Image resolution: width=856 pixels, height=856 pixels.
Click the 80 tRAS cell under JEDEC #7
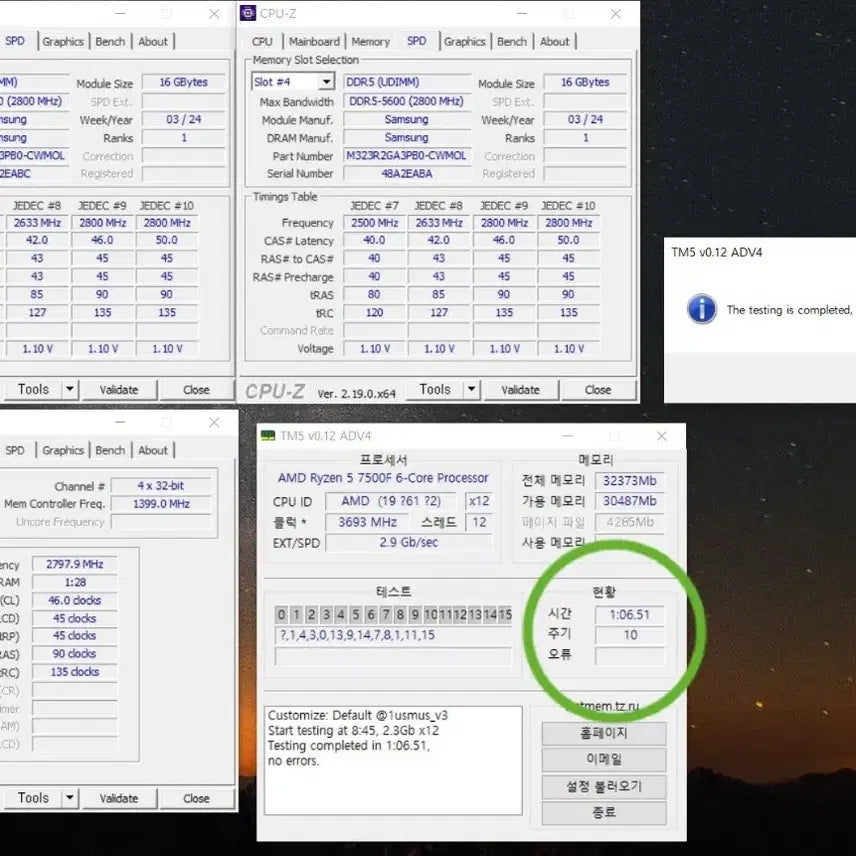pos(374,294)
